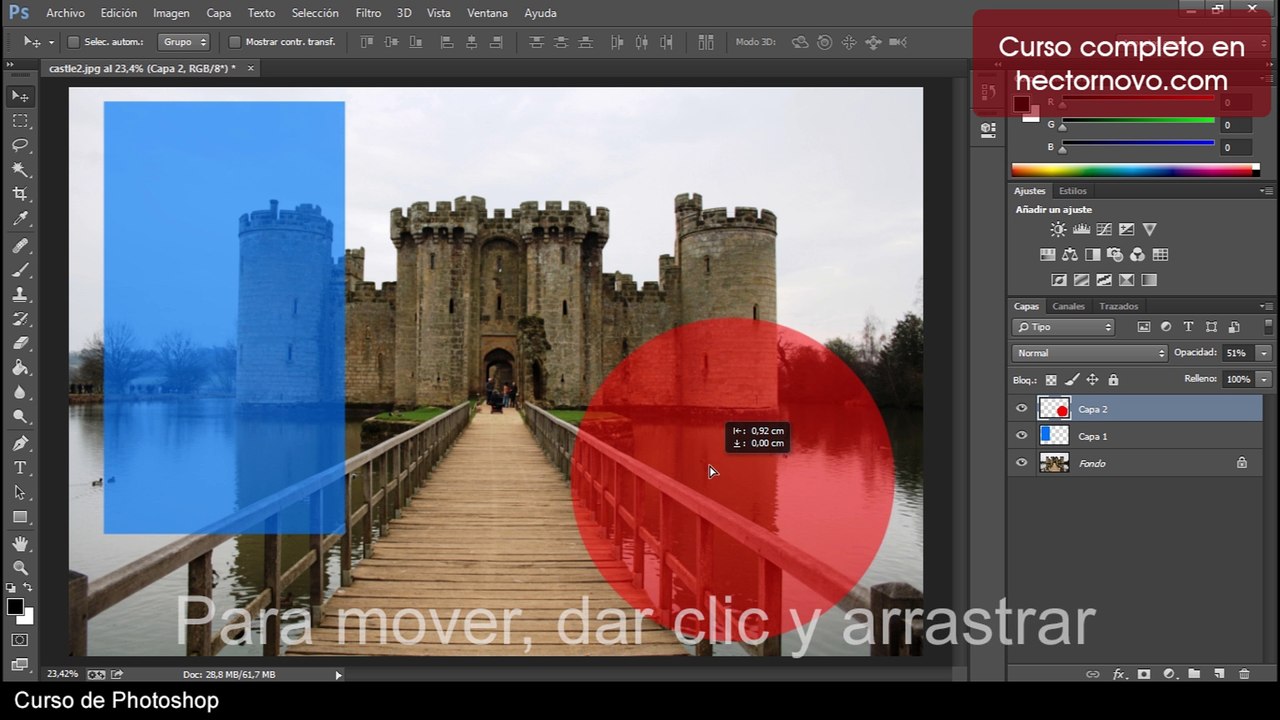This screenshot has width=1280, height=720.
Task: Switch to the Canales tab
Action: point(1068,306)
